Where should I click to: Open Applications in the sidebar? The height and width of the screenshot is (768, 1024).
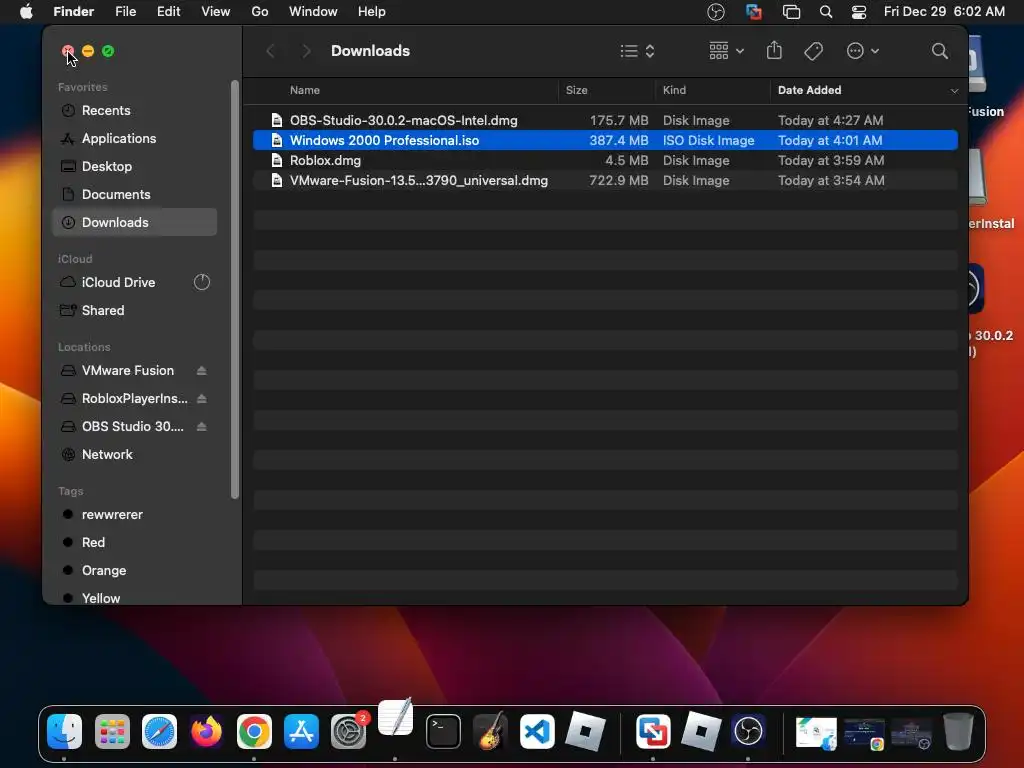134,138
